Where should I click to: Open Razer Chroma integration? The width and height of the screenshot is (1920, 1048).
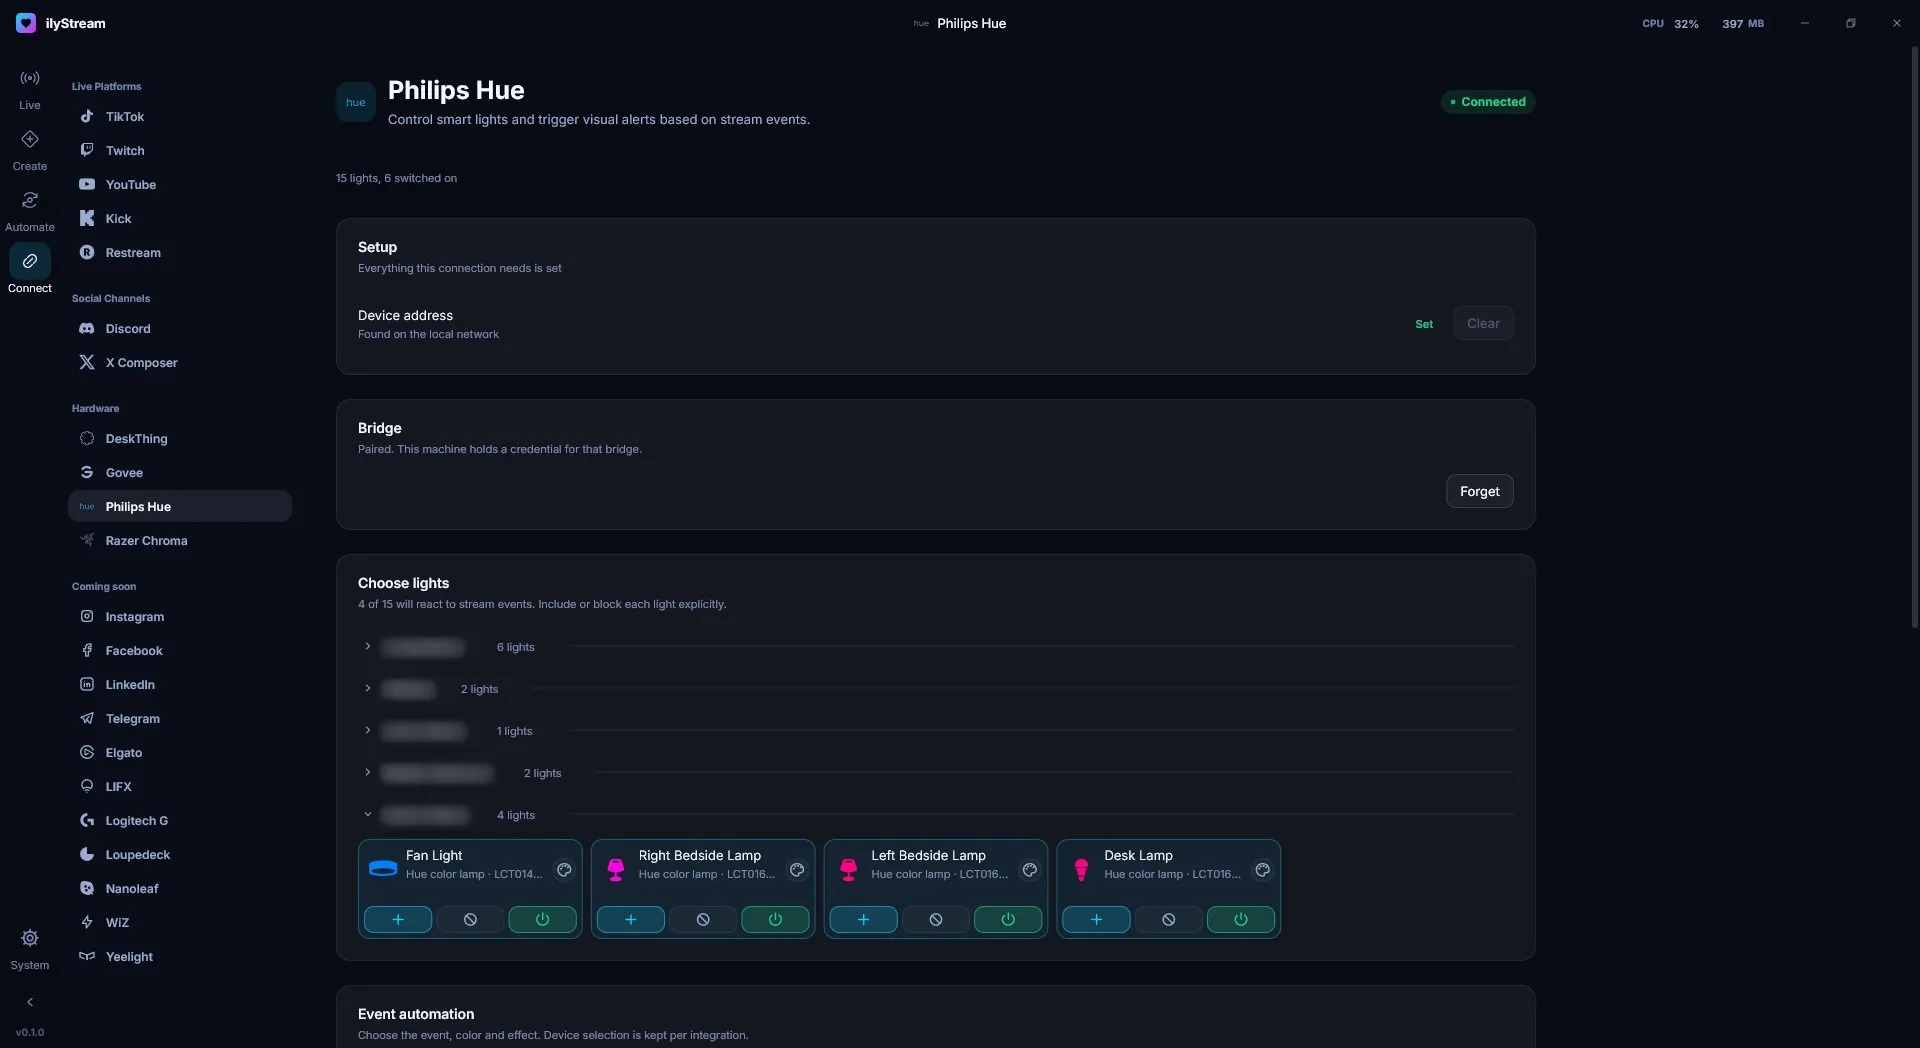point(180,541)
